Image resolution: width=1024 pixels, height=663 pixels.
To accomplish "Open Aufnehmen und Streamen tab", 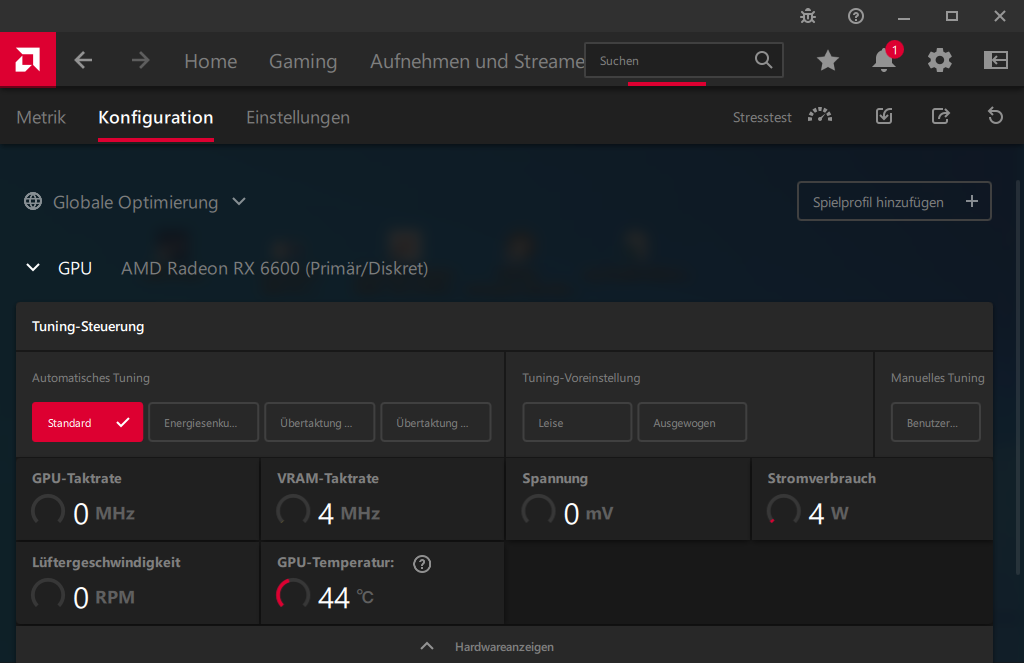I will point(477,61).
